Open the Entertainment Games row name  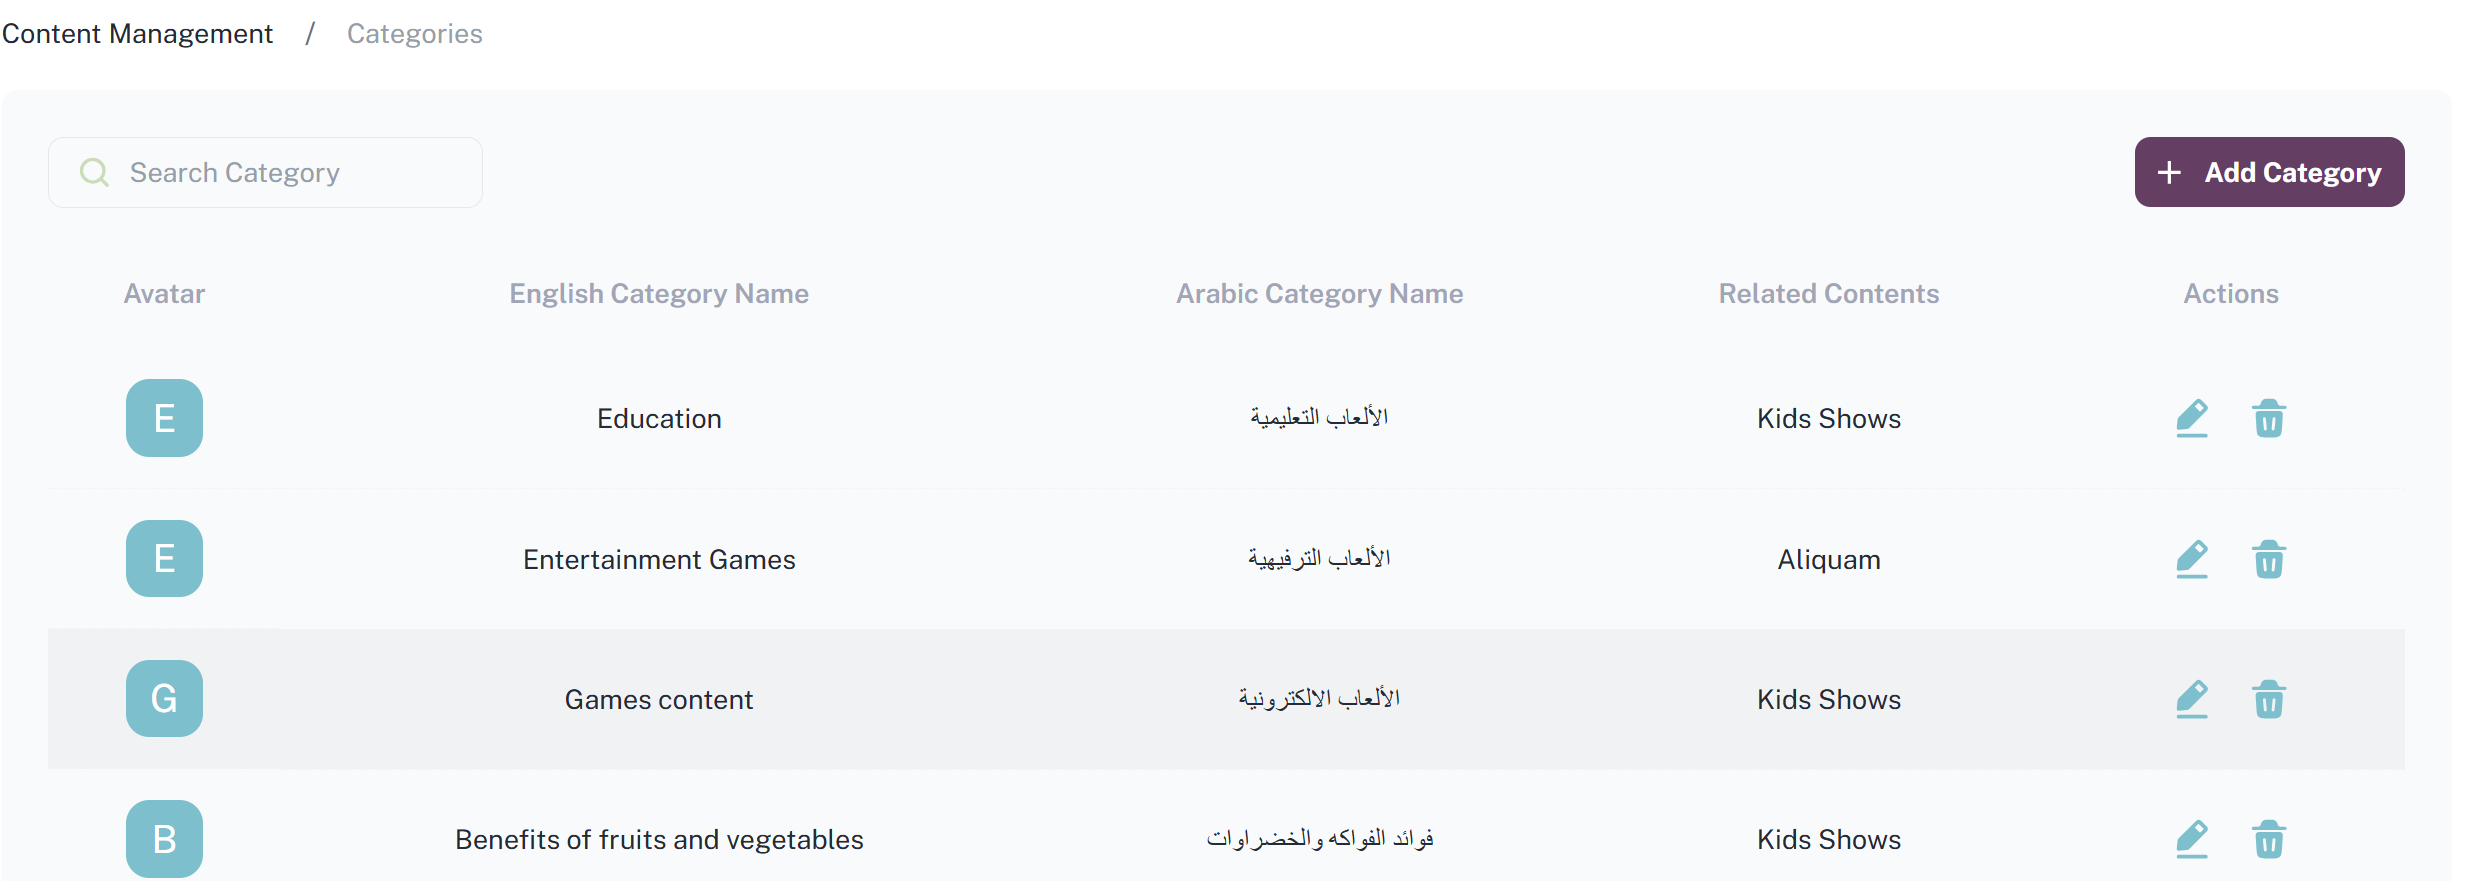point(659,560)
